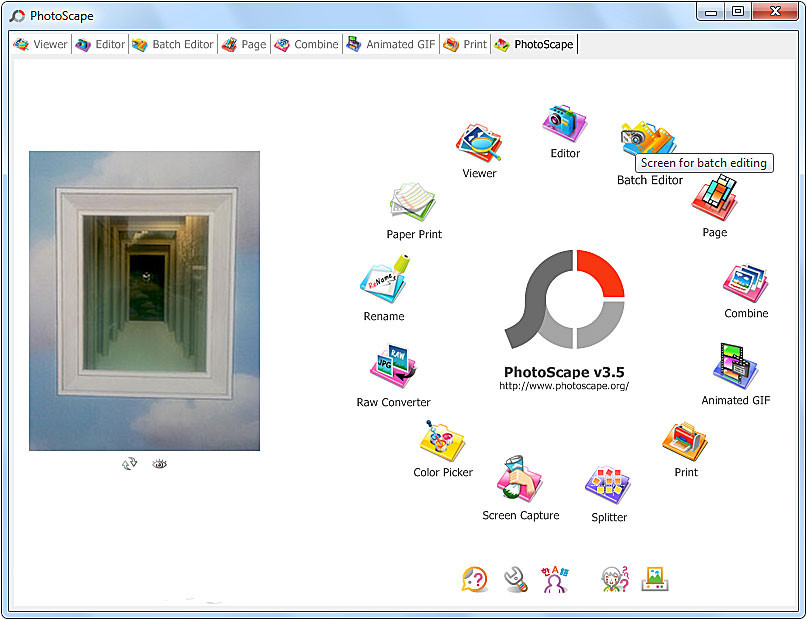Open the Color Picker icon
This screenshot has width=807, height=620.
(442, 441)
